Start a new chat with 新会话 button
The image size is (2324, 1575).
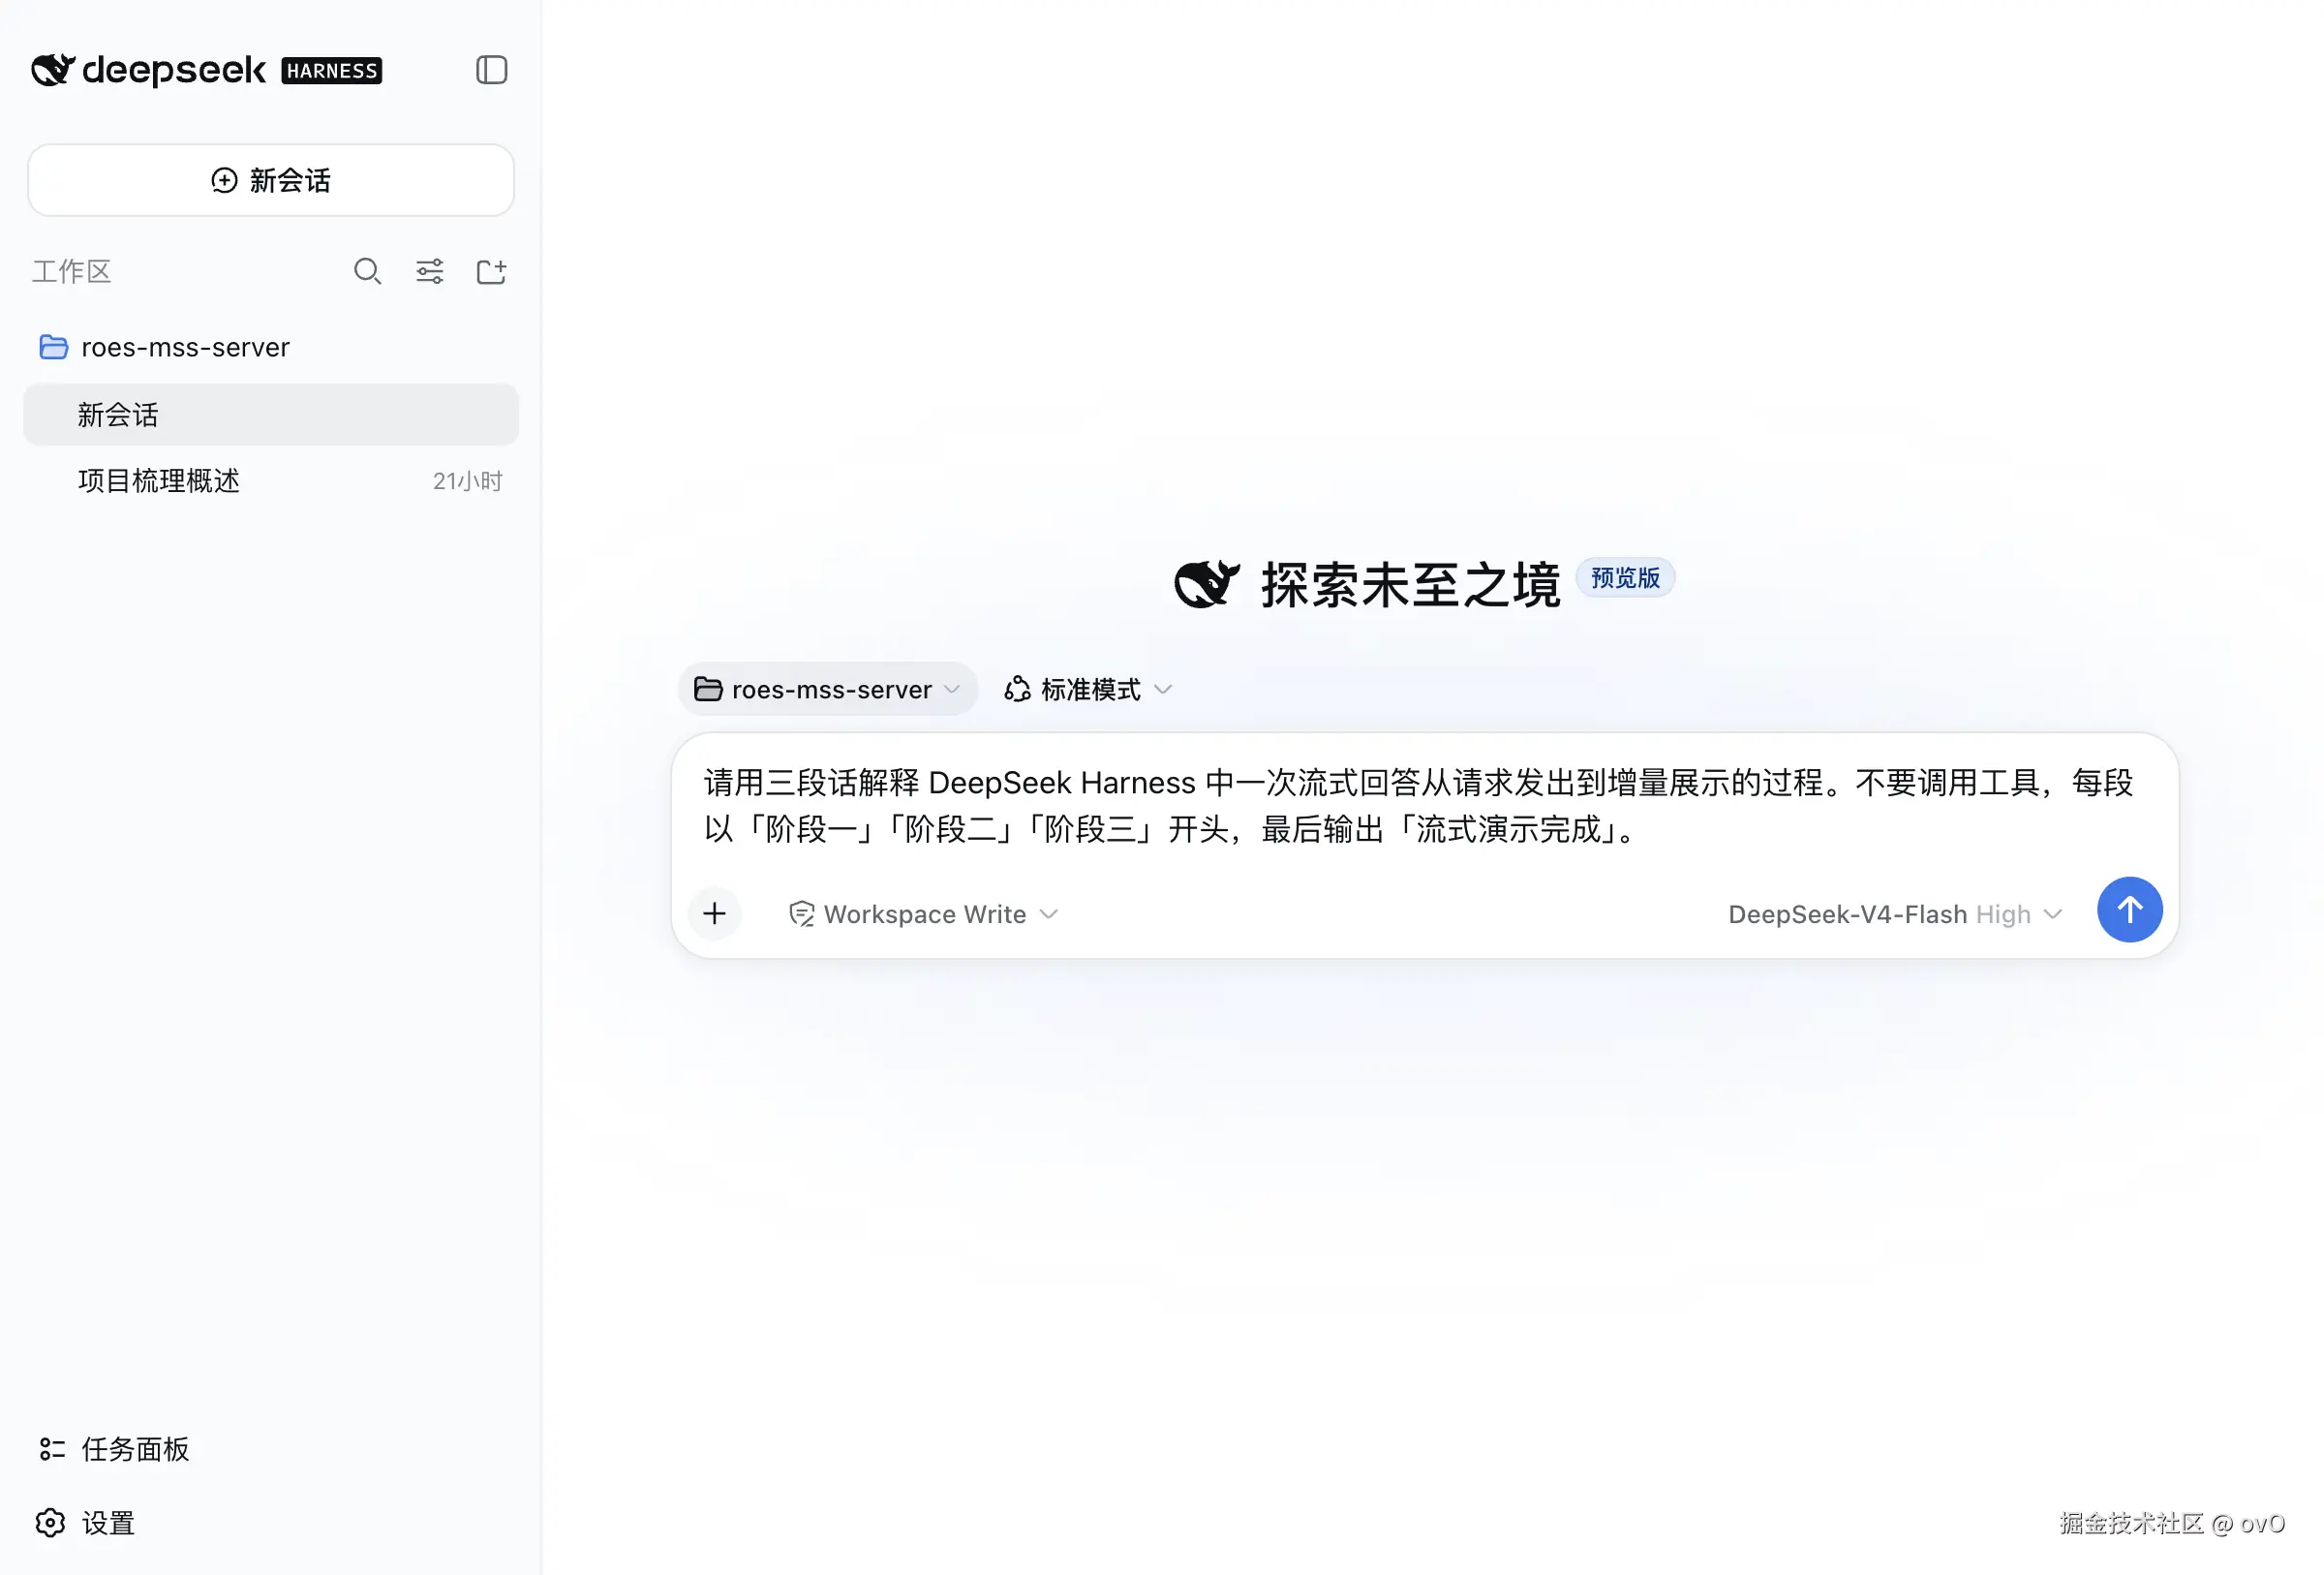click(x=271, y=180)
